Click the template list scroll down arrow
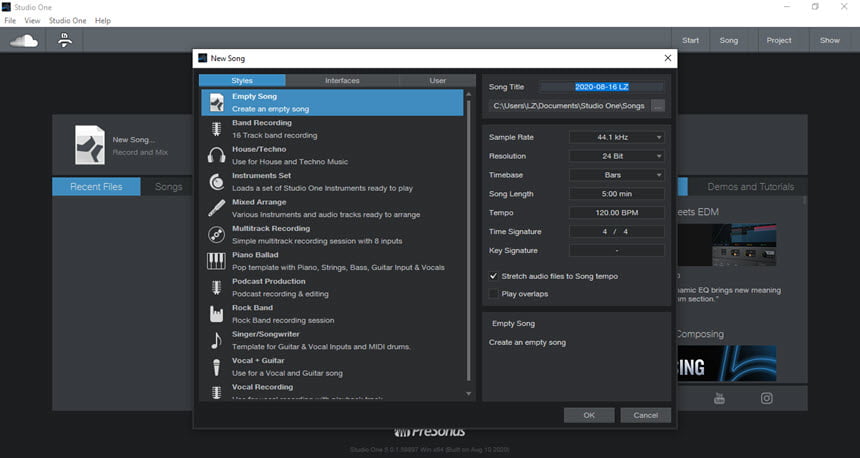860x458 pixels. [468, 393]
